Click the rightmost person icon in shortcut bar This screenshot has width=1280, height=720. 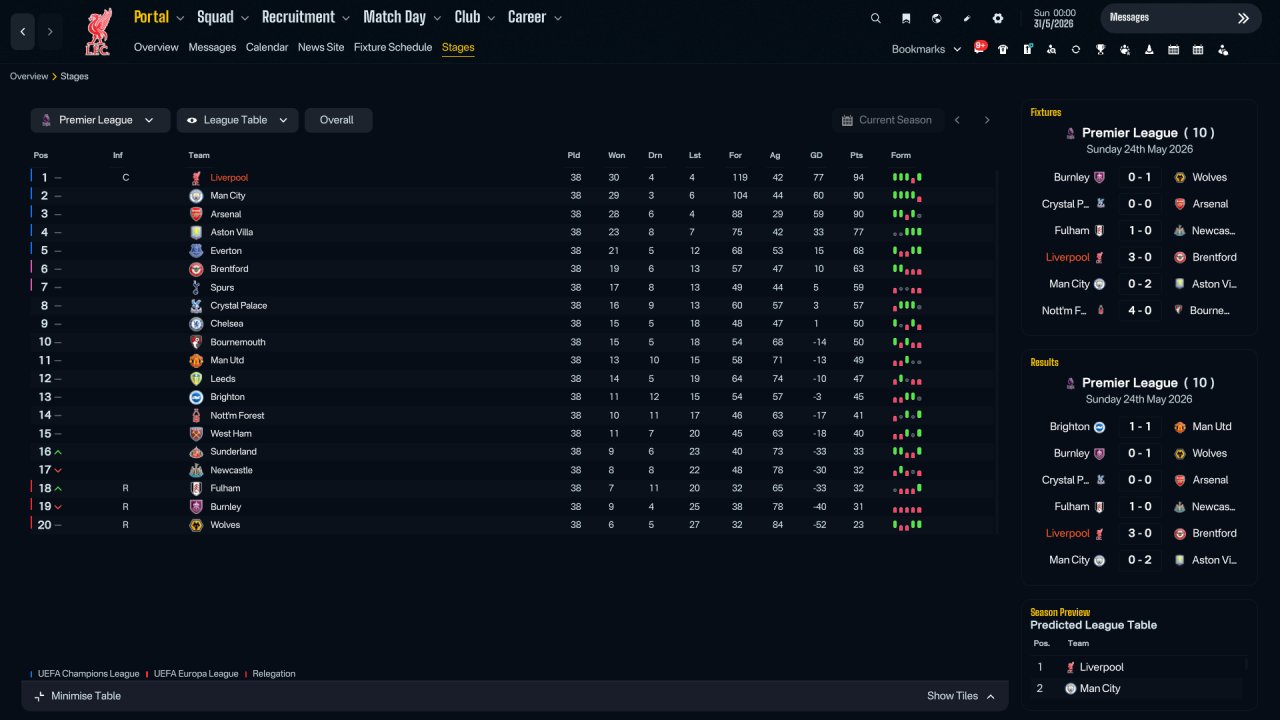(x=1222, y=49)
